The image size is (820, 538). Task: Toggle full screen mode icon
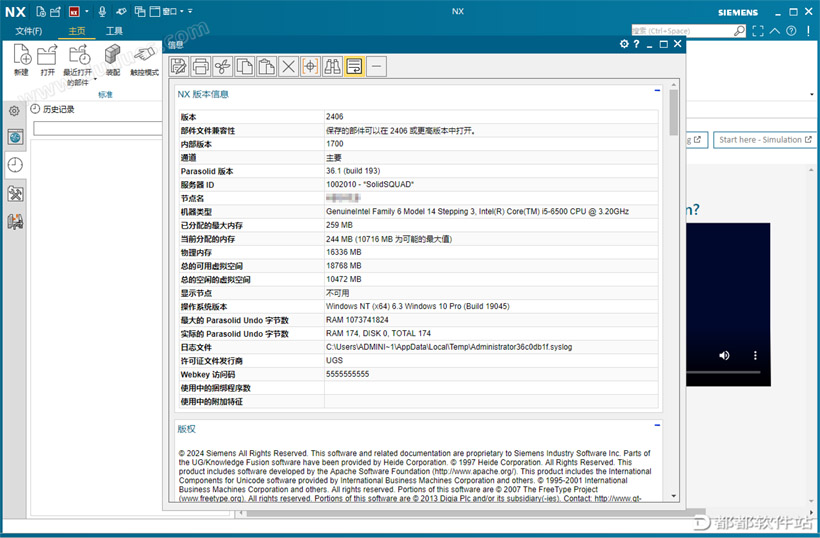[x=758, y=31]
